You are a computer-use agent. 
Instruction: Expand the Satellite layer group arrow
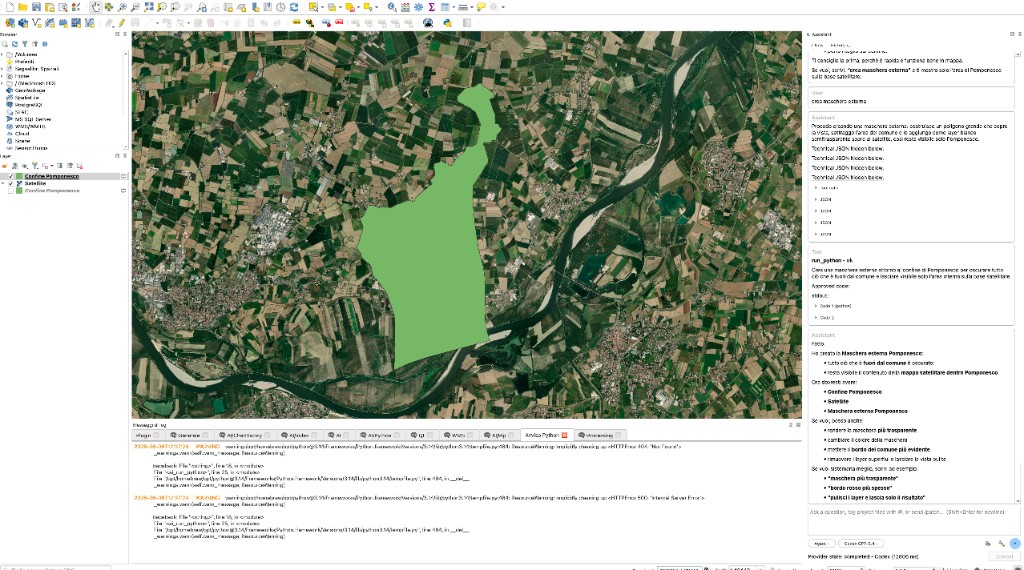pos(3,183)
